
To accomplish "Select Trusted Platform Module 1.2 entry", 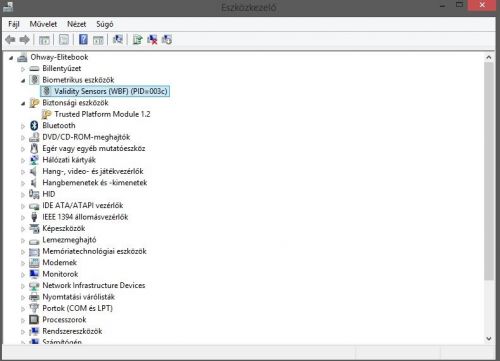I will coord(102,114).
